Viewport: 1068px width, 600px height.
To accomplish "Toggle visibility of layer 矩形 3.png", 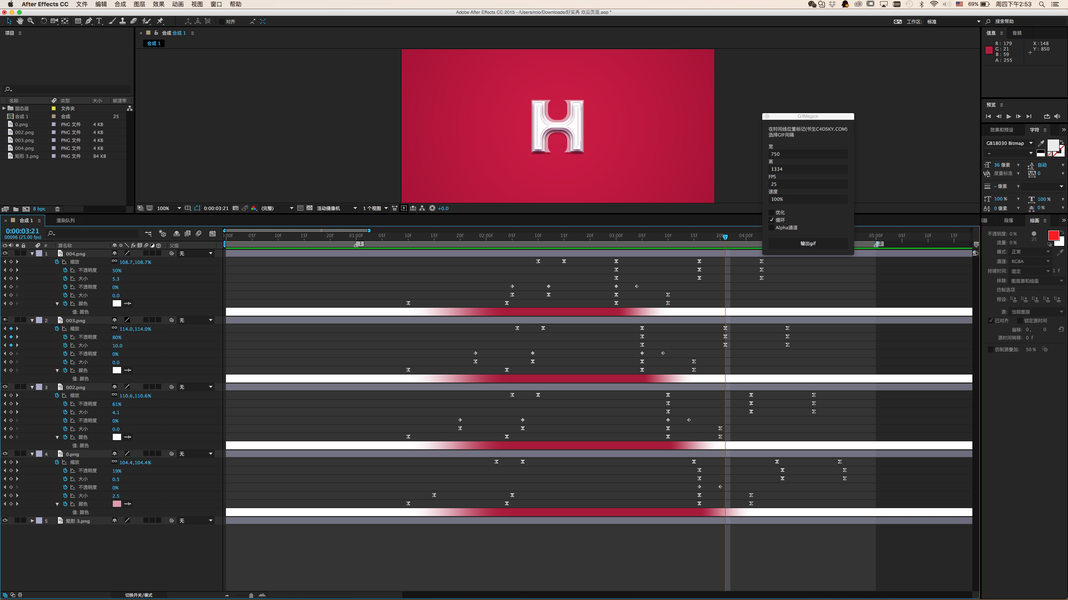I will [5, 520].
